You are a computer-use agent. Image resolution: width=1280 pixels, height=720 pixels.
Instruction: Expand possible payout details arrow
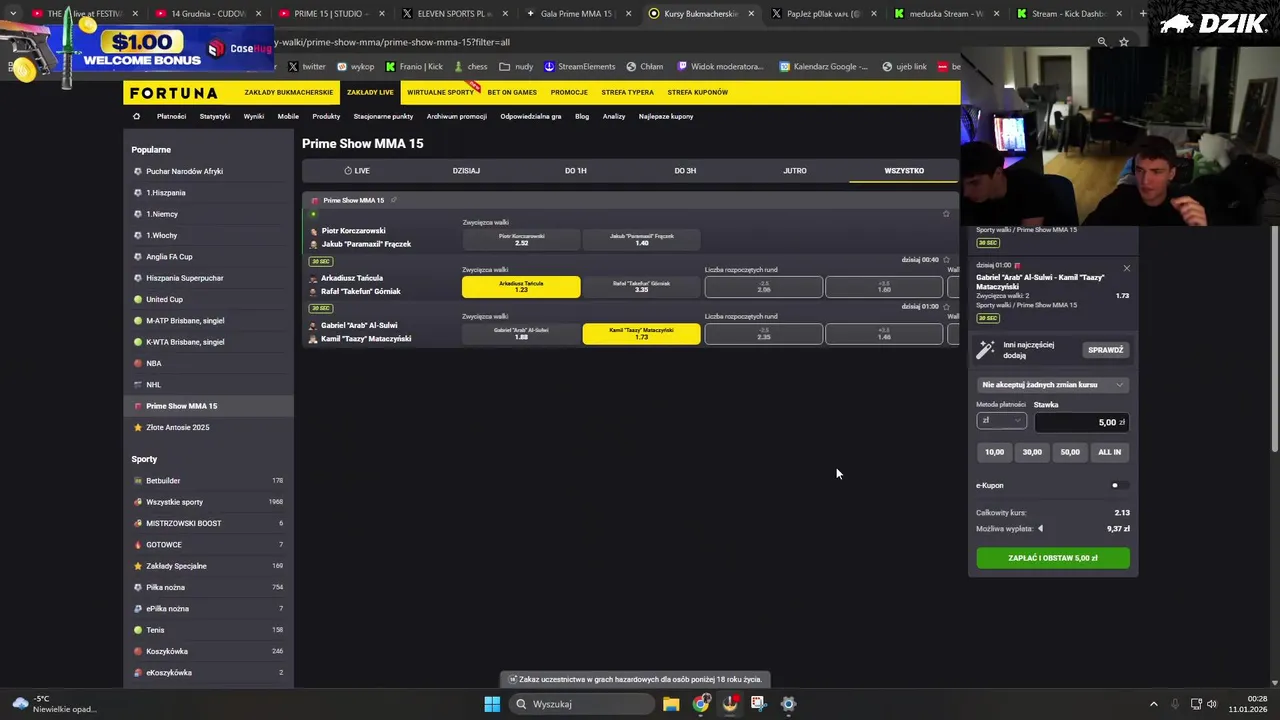tap(1040, 529)
